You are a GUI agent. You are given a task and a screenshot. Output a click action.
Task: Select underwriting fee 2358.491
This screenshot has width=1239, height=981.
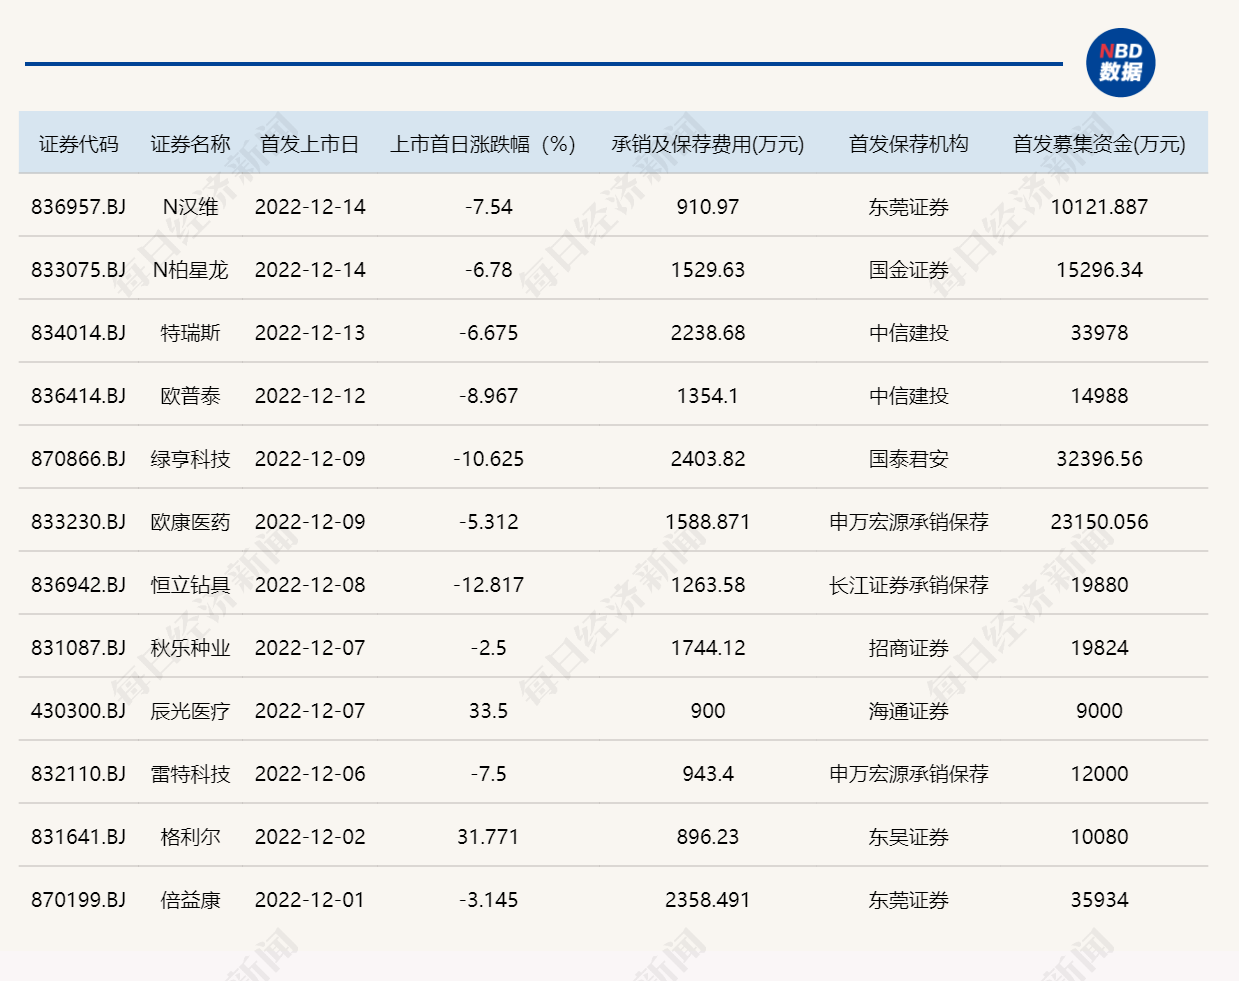[x=708, y=900]
